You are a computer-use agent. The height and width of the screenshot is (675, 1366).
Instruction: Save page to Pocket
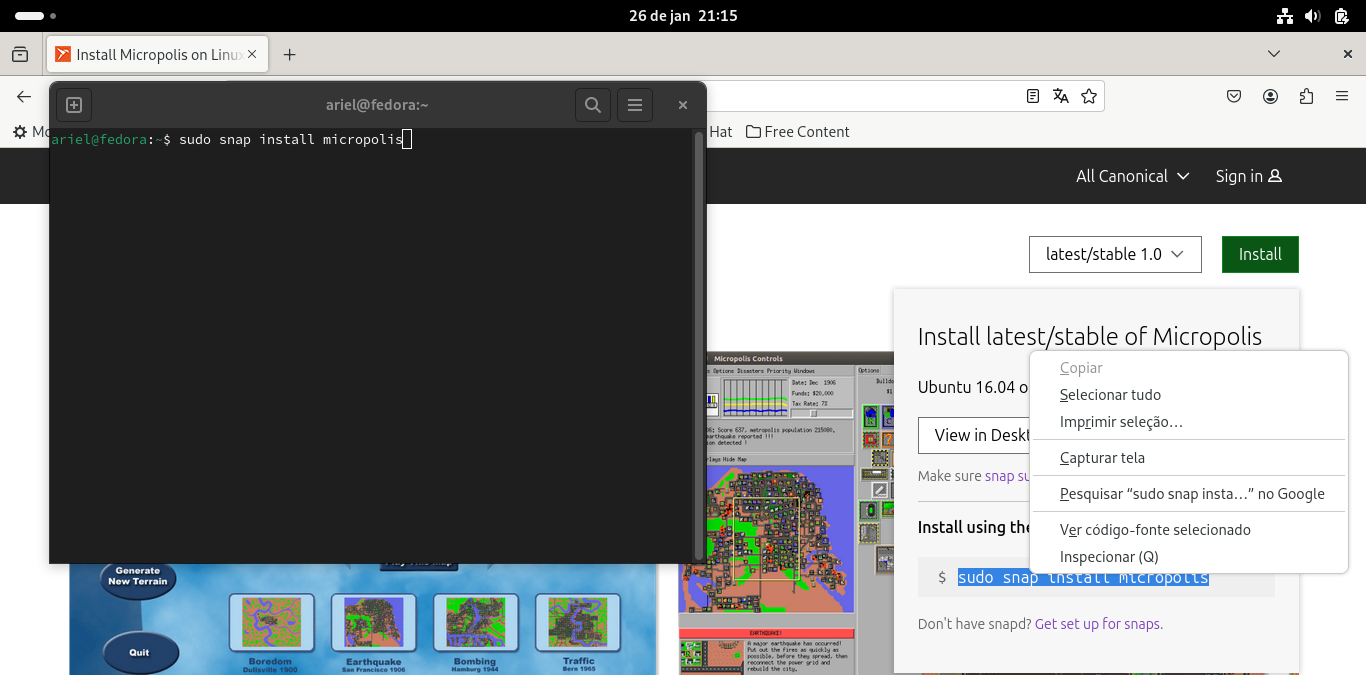1233,95
